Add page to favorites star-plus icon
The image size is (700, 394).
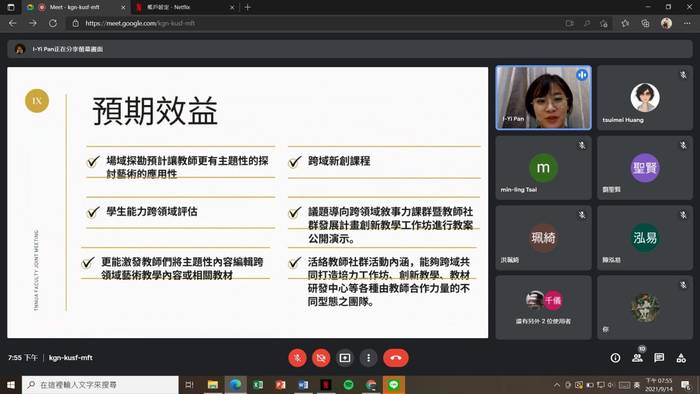(604, 23)
